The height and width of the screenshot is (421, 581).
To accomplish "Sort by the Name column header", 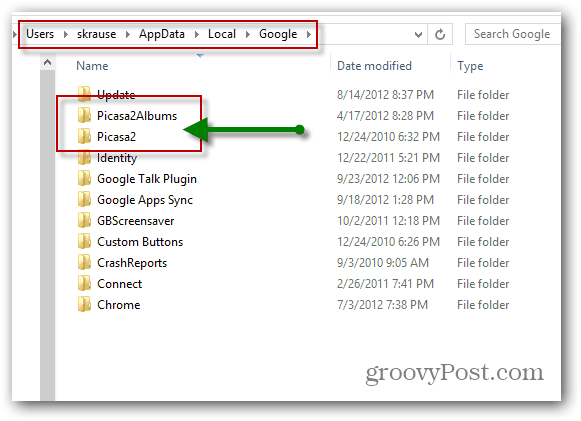I will point(92,66).
